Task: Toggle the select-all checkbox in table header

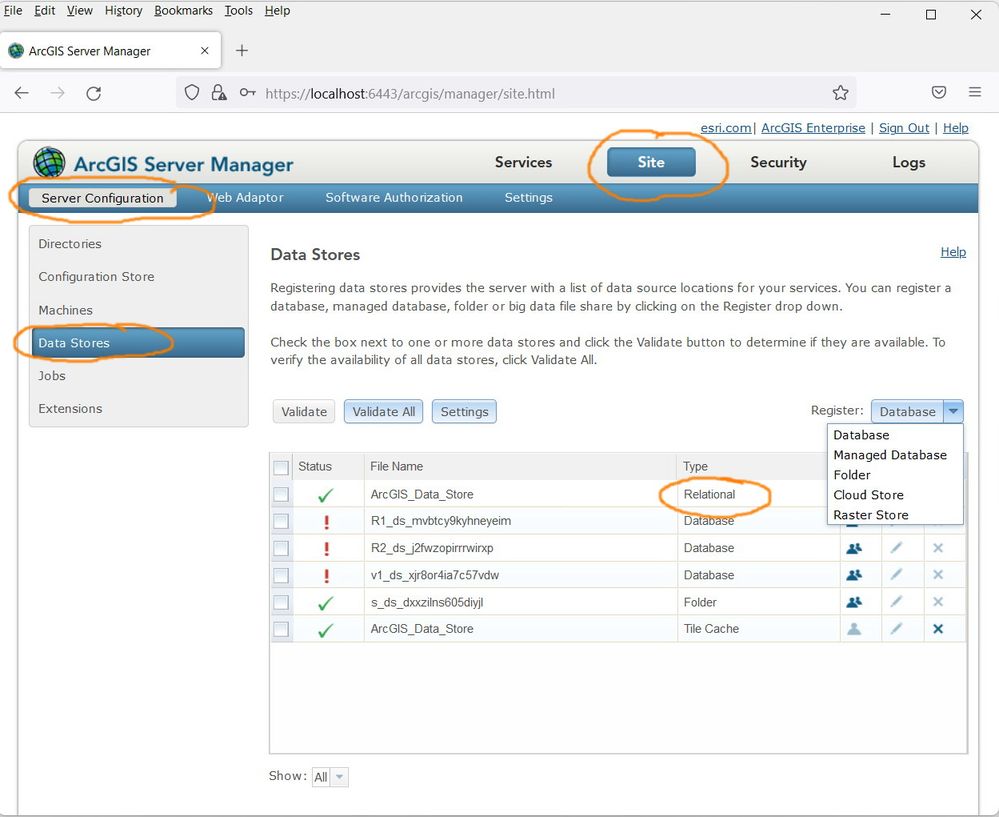Action: 281,467
